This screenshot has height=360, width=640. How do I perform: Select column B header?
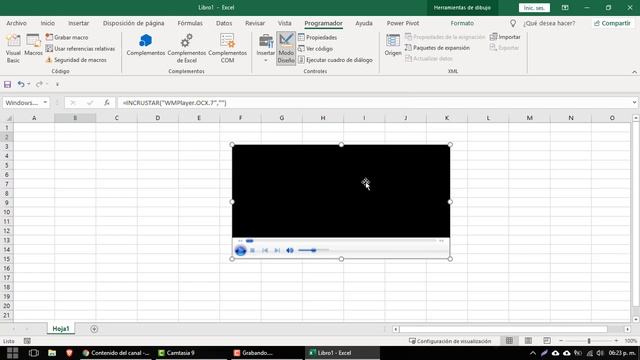click(75, 118)
